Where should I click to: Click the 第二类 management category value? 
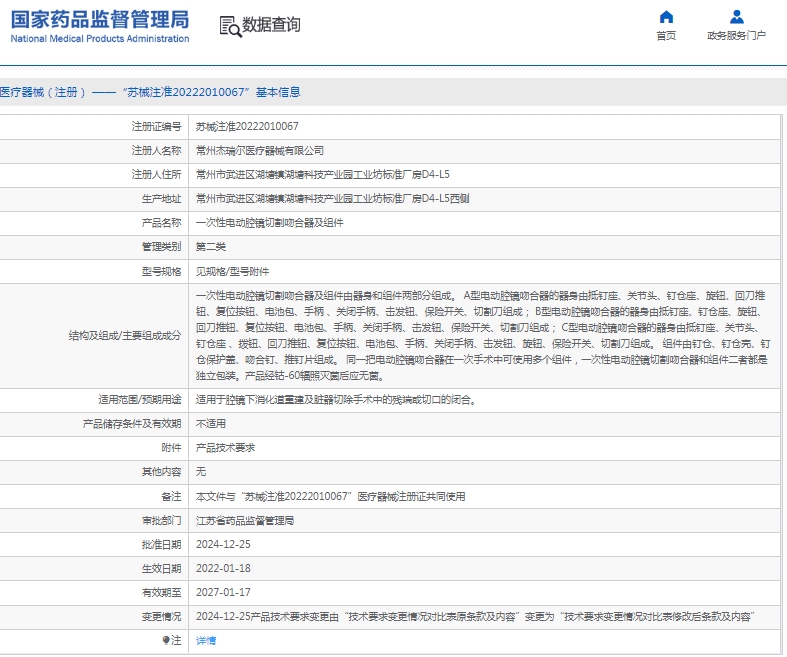211,247
